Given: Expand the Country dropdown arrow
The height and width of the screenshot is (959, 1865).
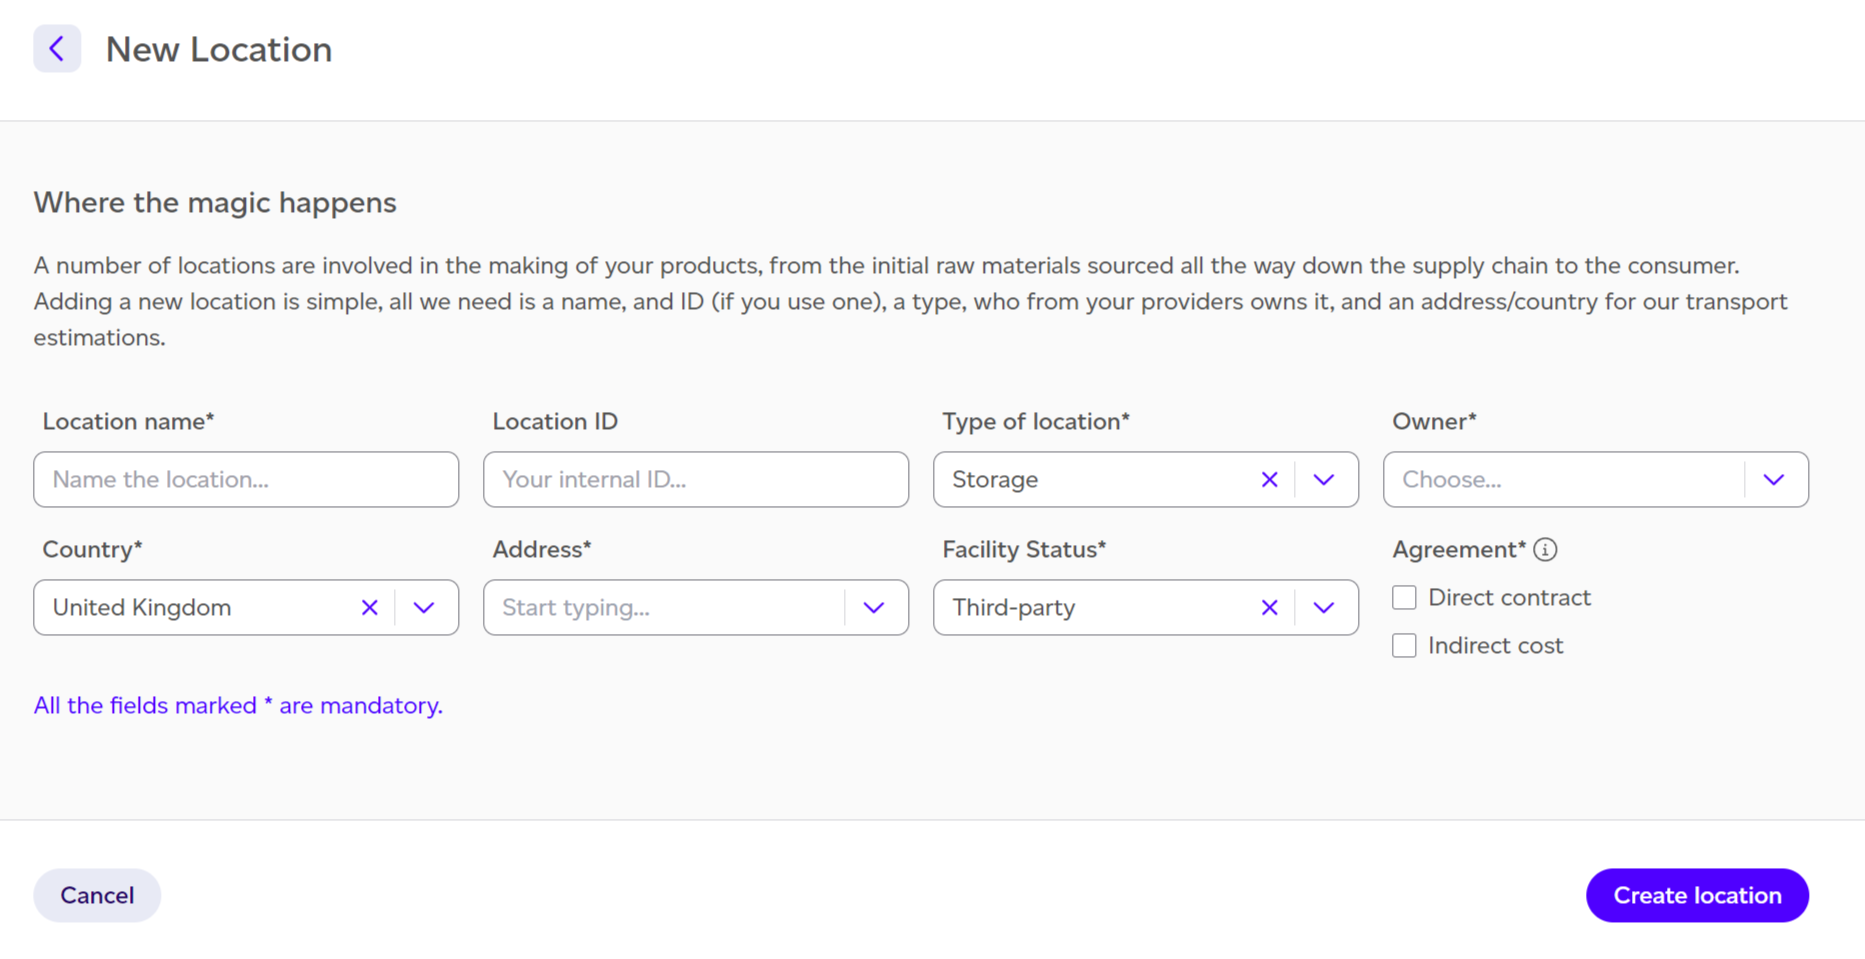Looking at the screenshot, I should pos(424,608).
